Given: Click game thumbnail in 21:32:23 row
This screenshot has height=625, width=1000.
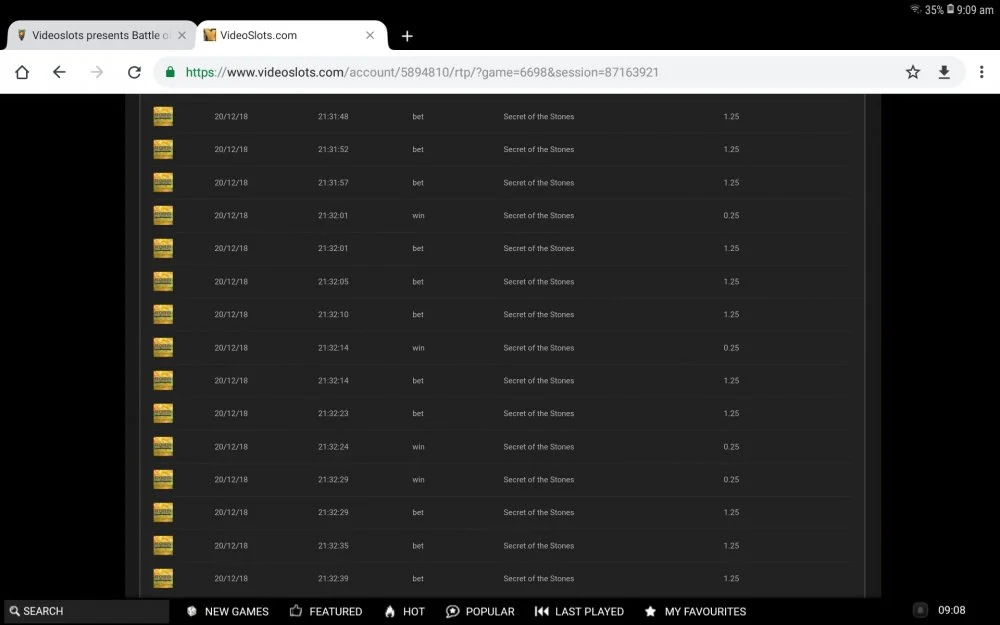Looking at the screenshot, I should (163, 413).
